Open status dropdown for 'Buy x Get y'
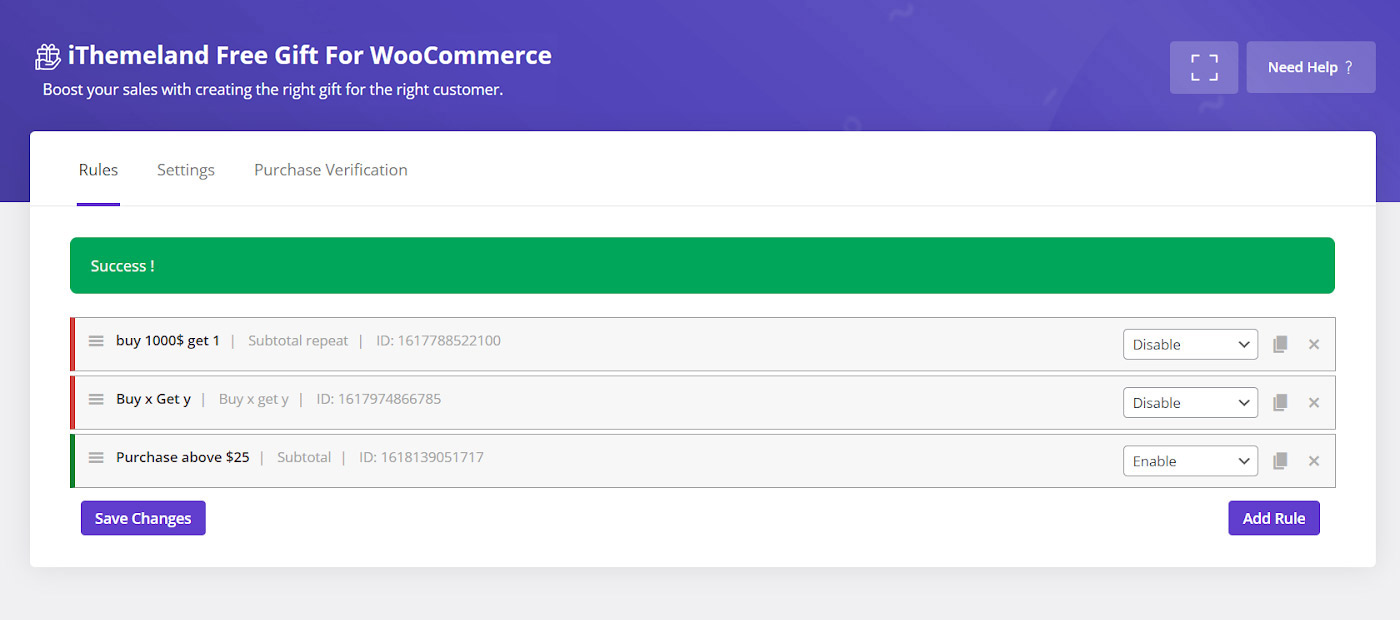Screen dimensions: 1400x620 1190,403
